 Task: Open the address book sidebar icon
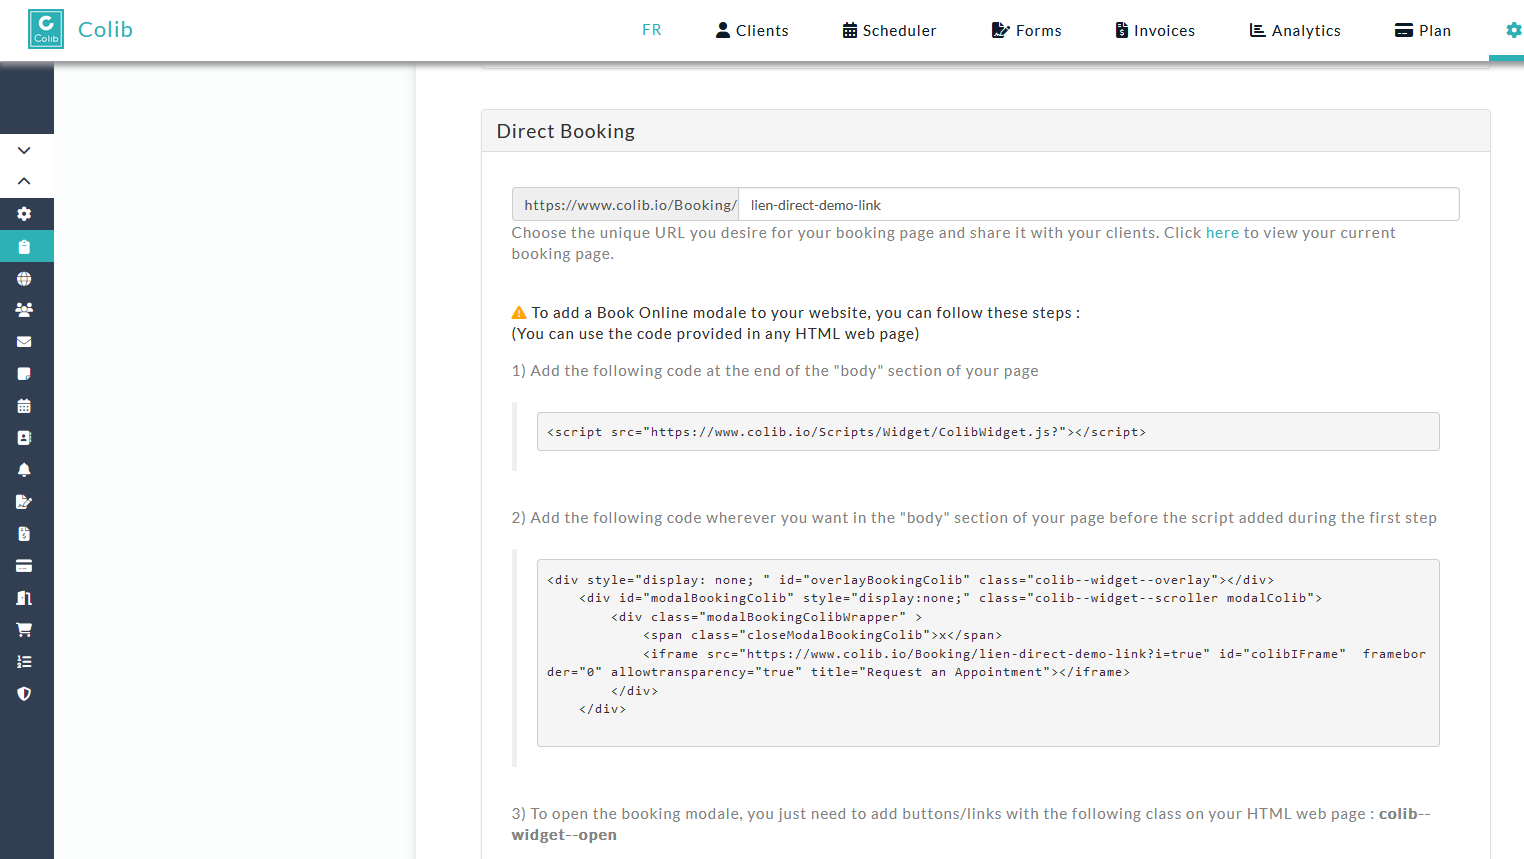coord(24,438)
